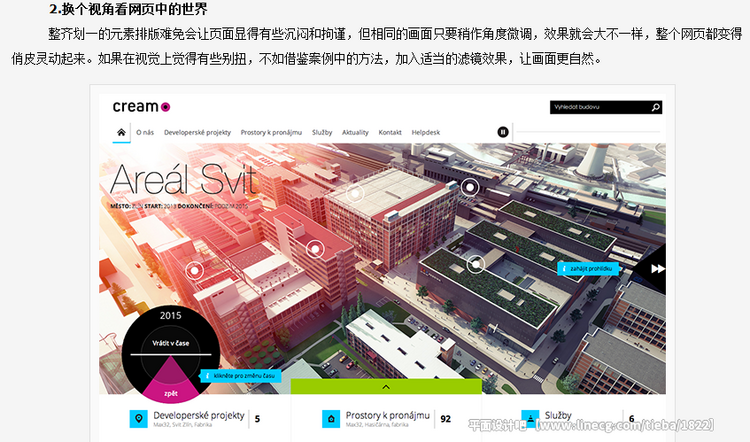
Task: Click Developerské projekty link at bottom
Action: point(199,415)
